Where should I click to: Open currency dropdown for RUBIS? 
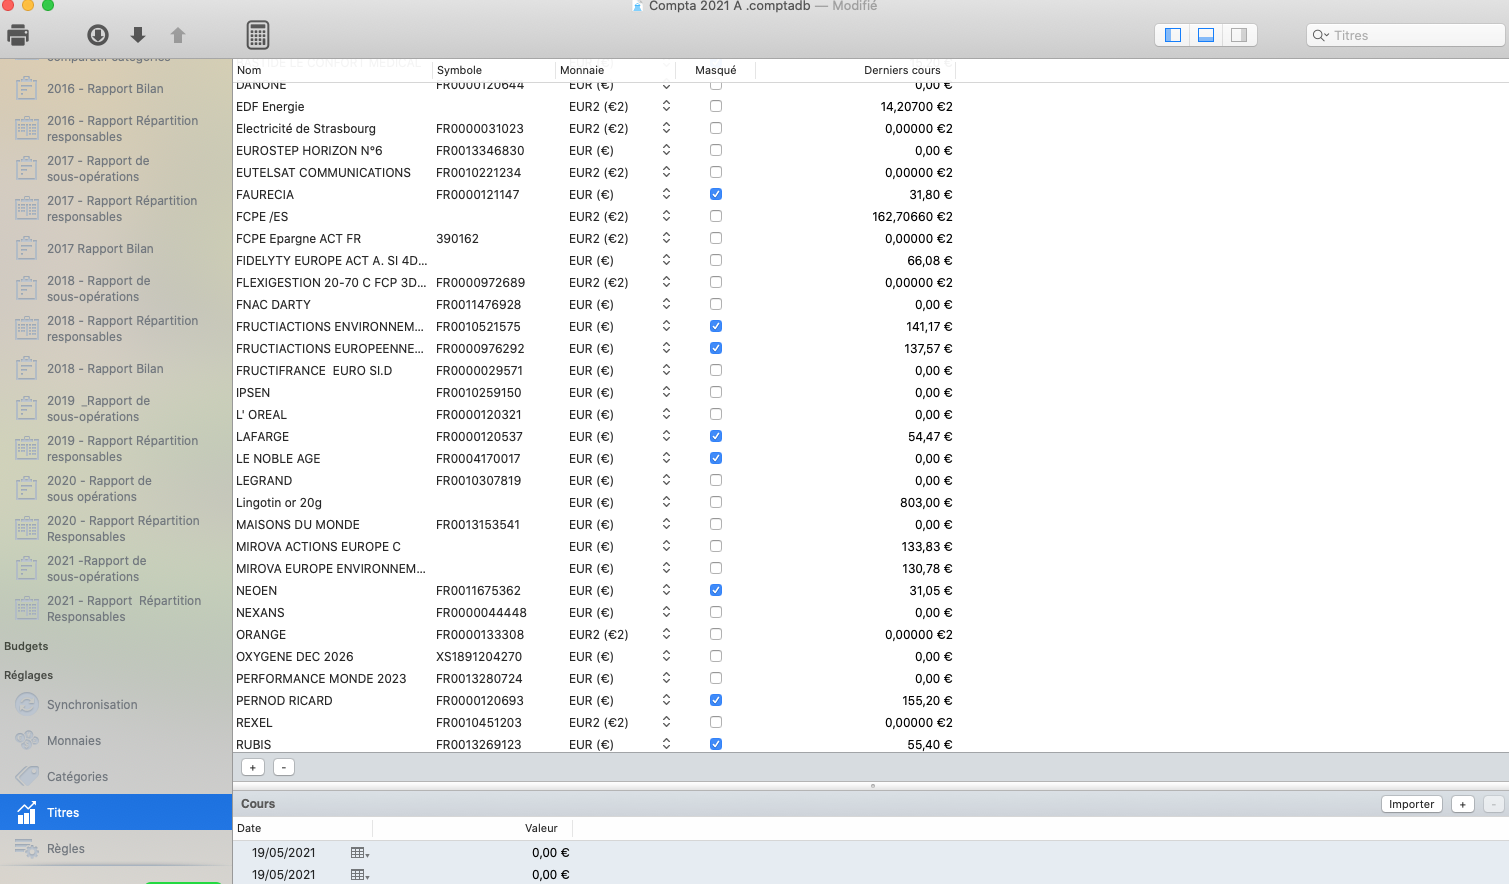pyautogui.click(x=666, y=744)
